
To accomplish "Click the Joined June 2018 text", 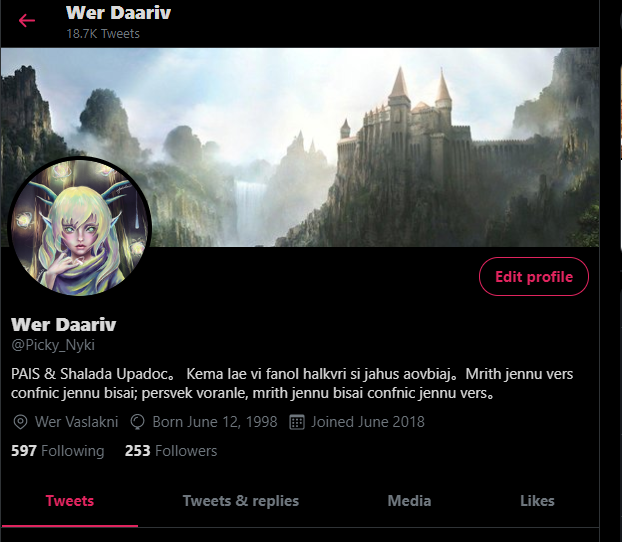I will [x=368, y=422].
